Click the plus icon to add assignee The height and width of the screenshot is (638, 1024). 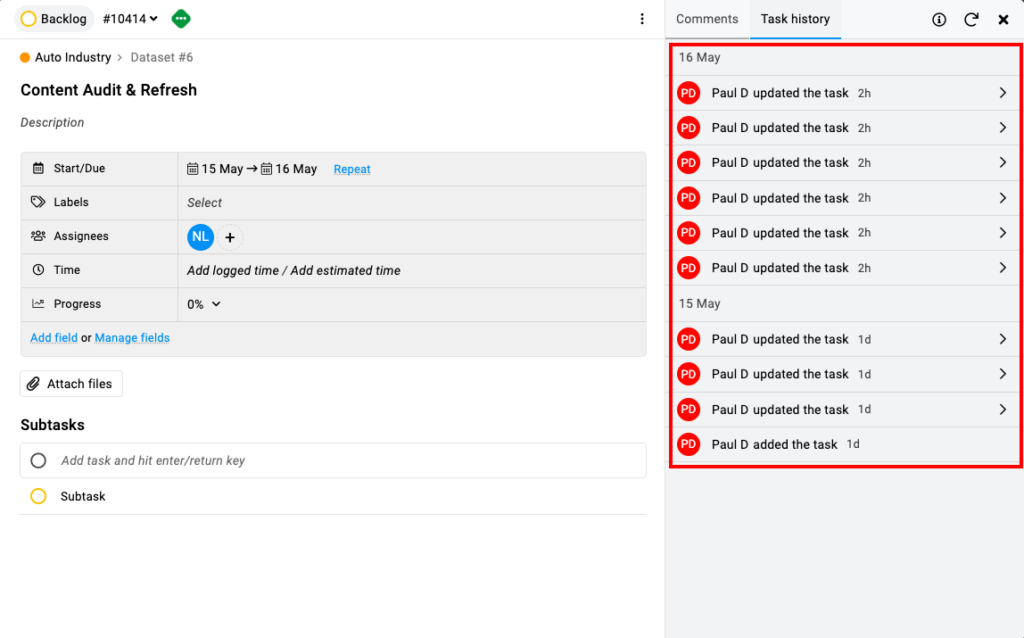point(230,237)
